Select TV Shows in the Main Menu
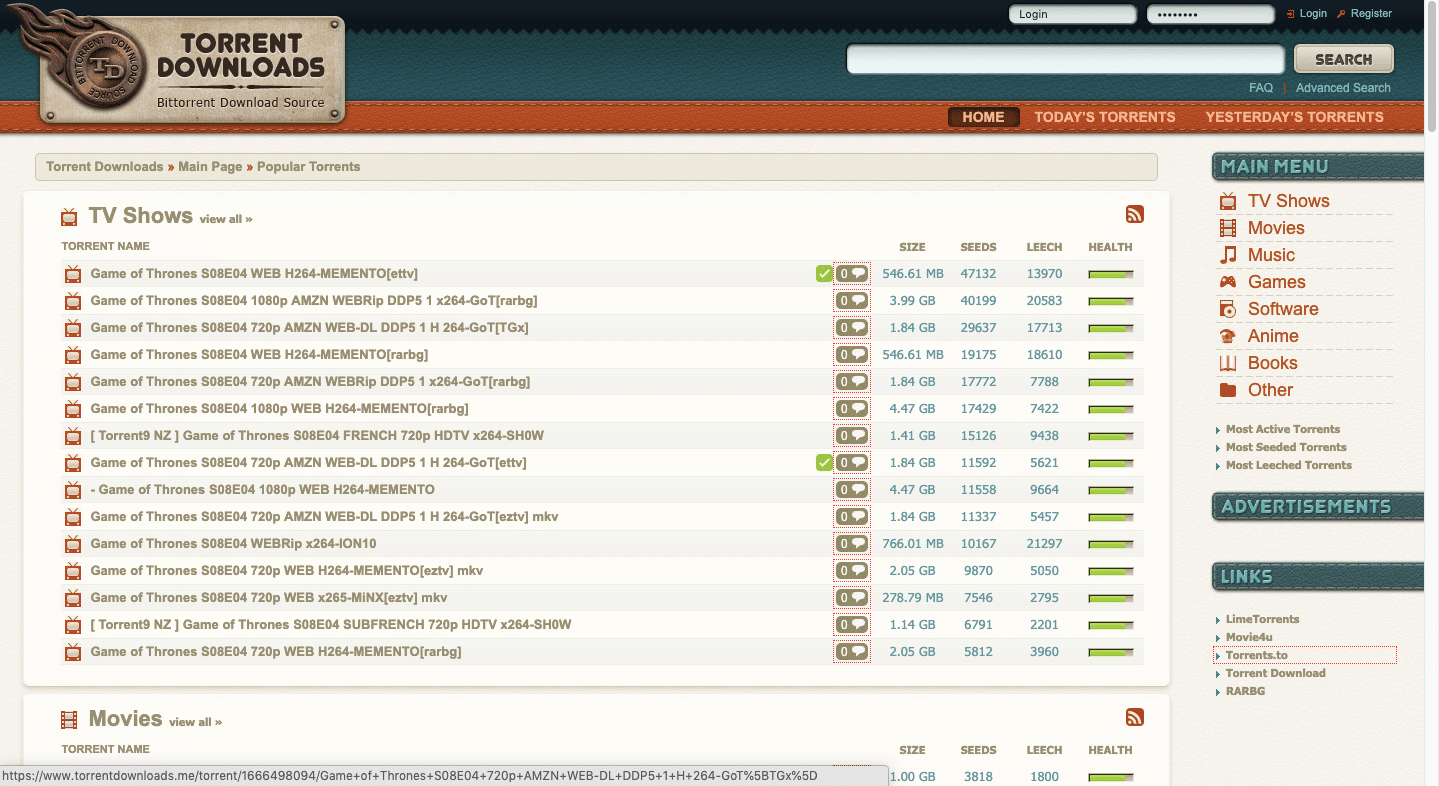Screen dimensions: 1439x786 (x=1288, y=201)
